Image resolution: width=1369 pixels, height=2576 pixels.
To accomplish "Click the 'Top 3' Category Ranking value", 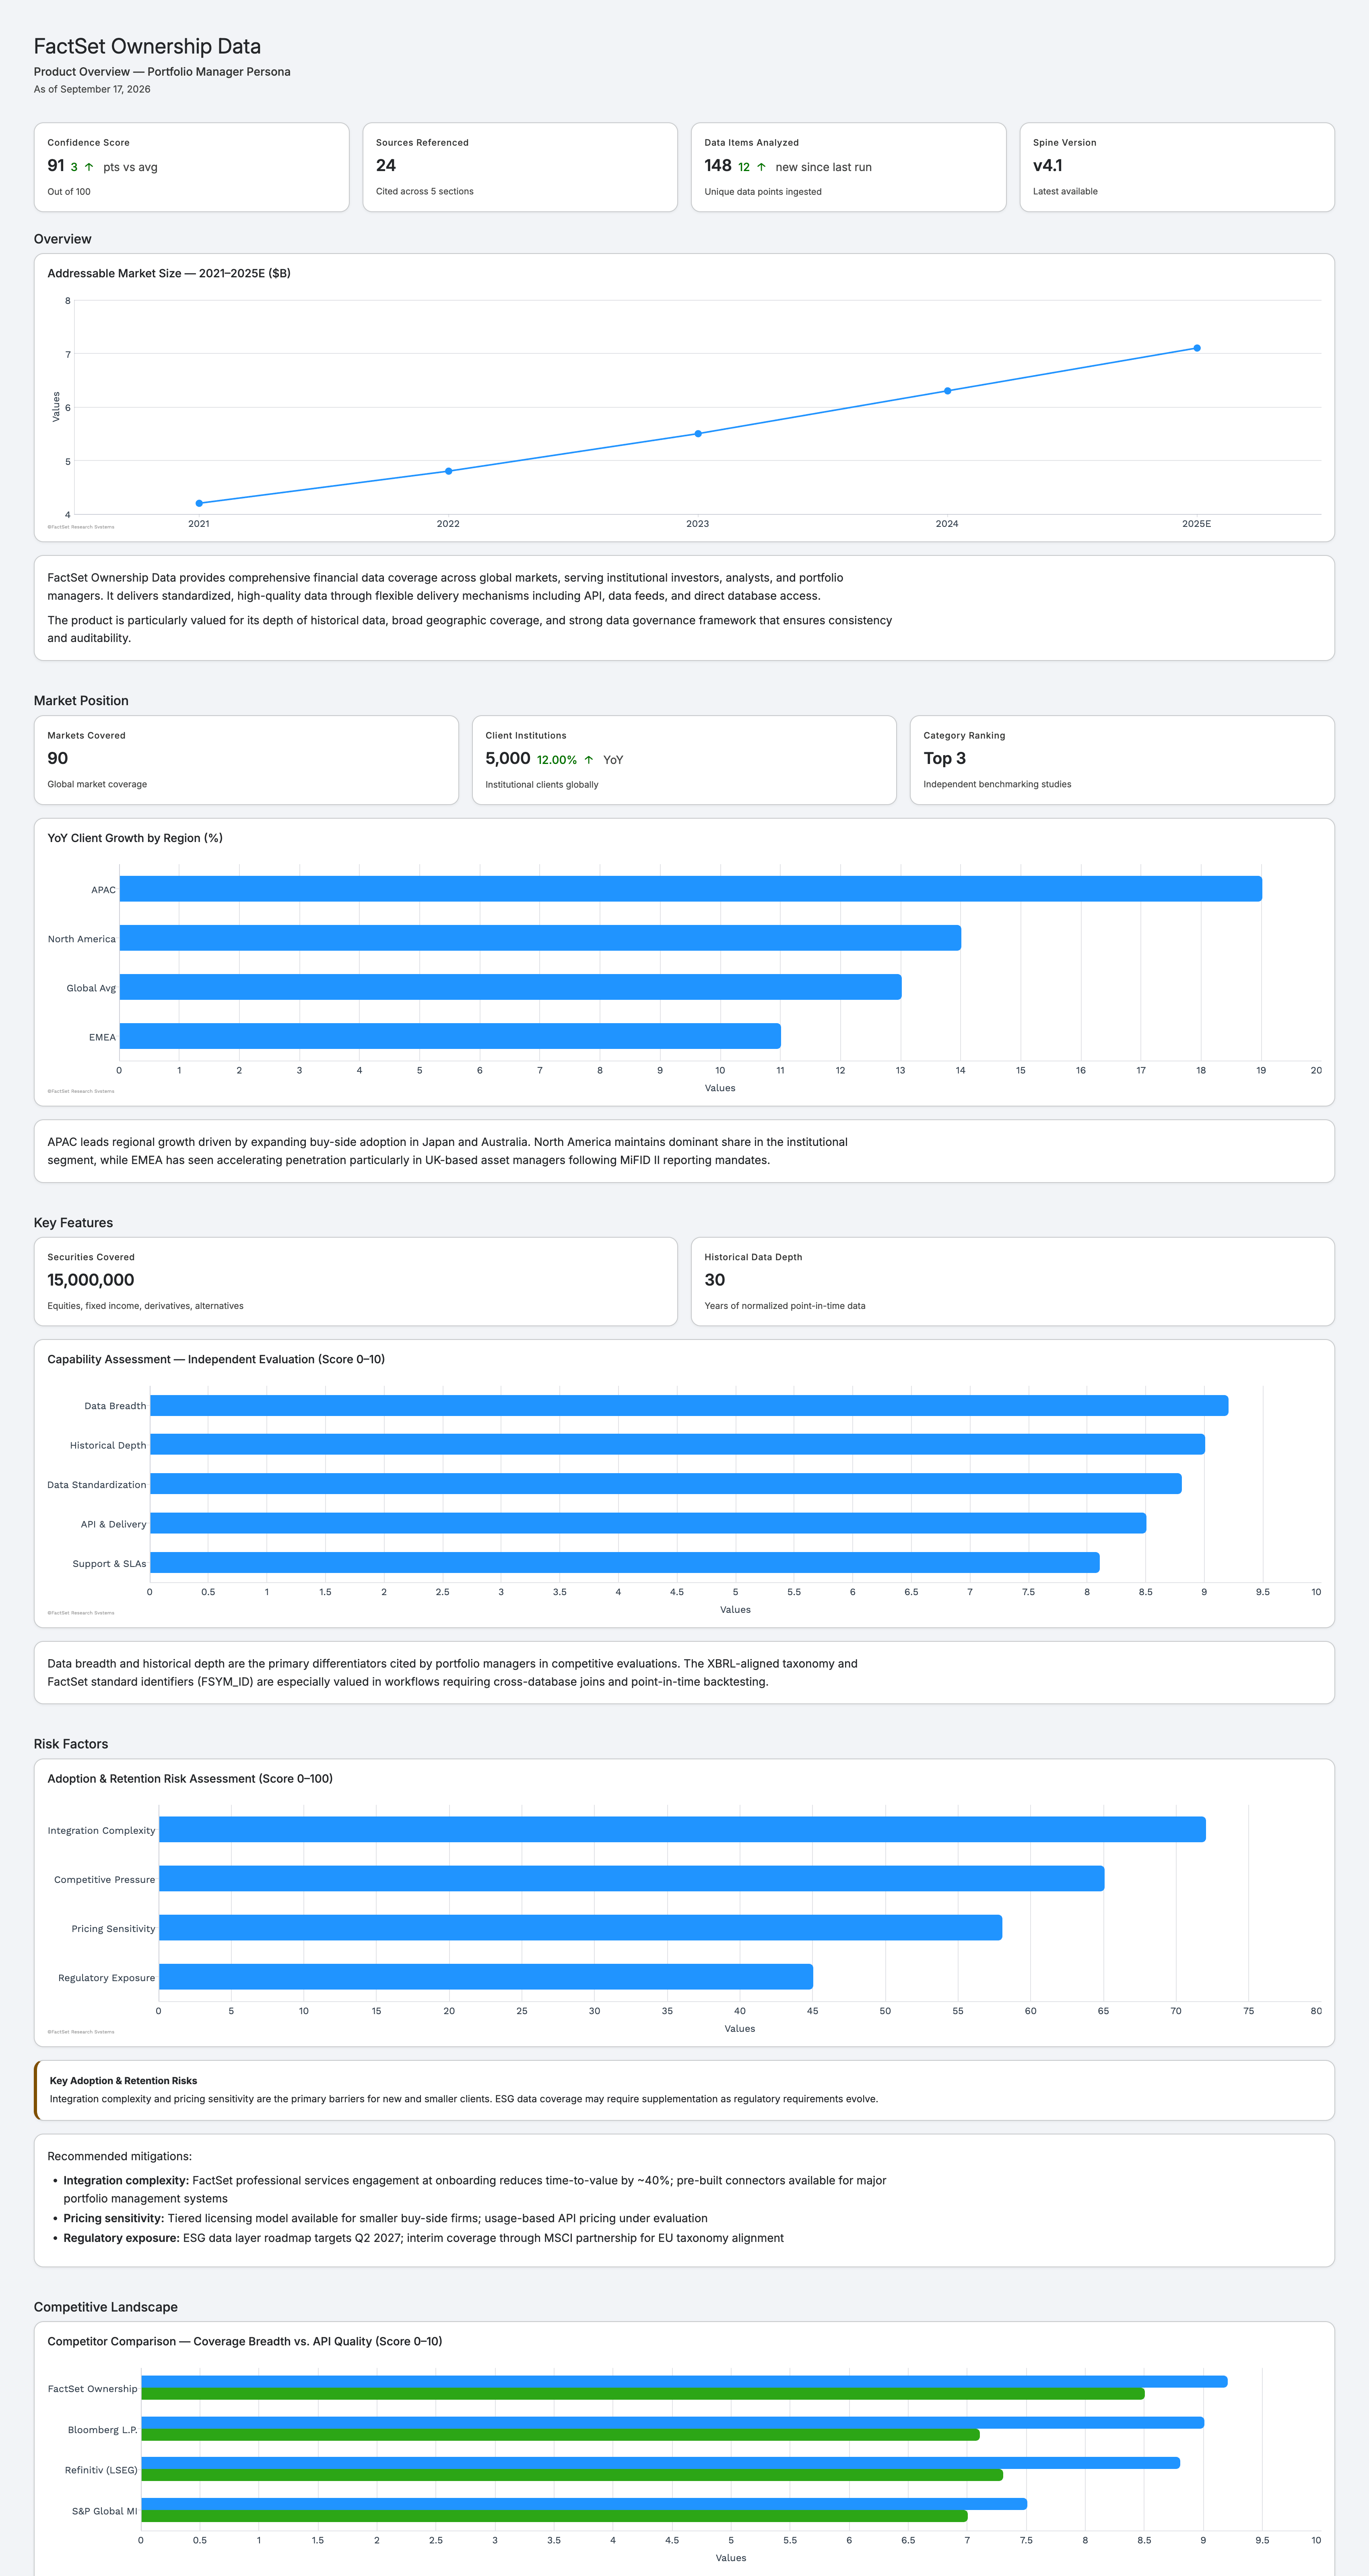I will click(944, 759).
